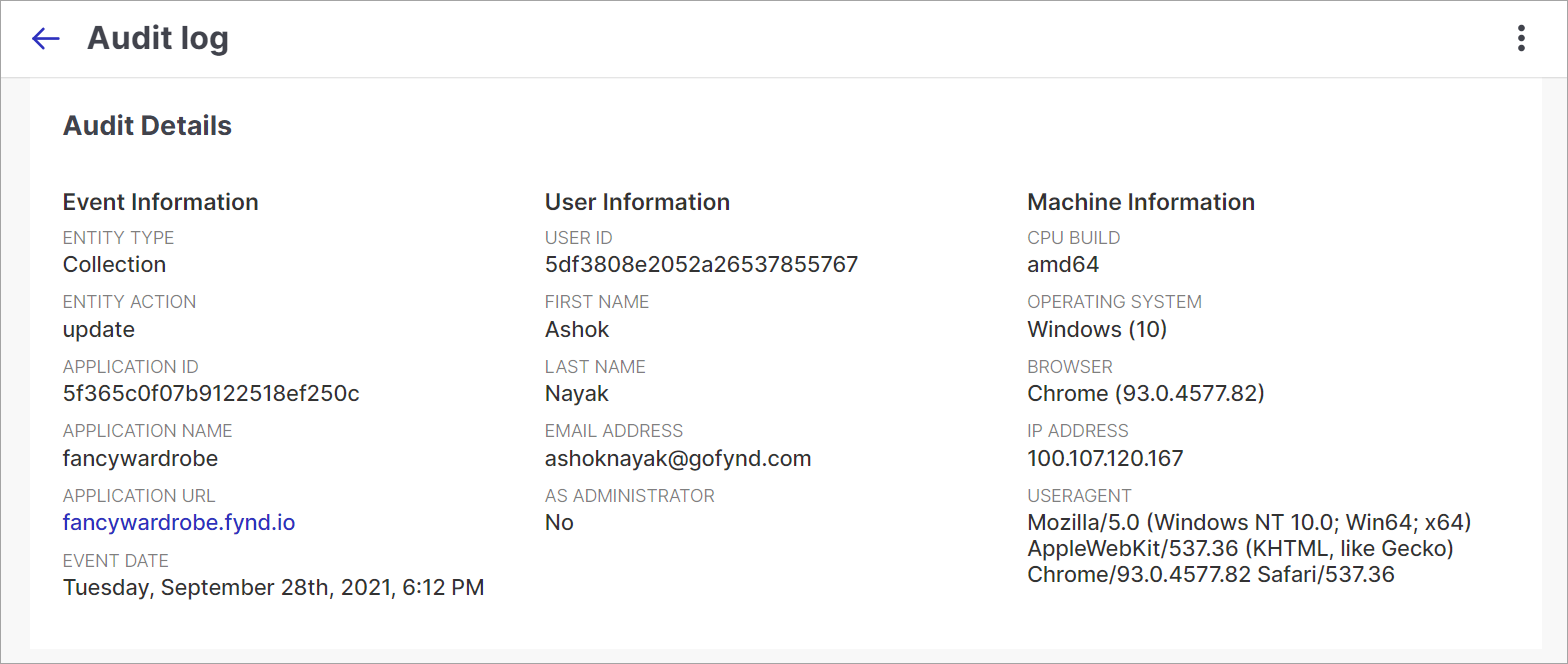Click the APPLICATION URL field label
Viewport: 1568px width, 664px height.
(x=139, y=496)
